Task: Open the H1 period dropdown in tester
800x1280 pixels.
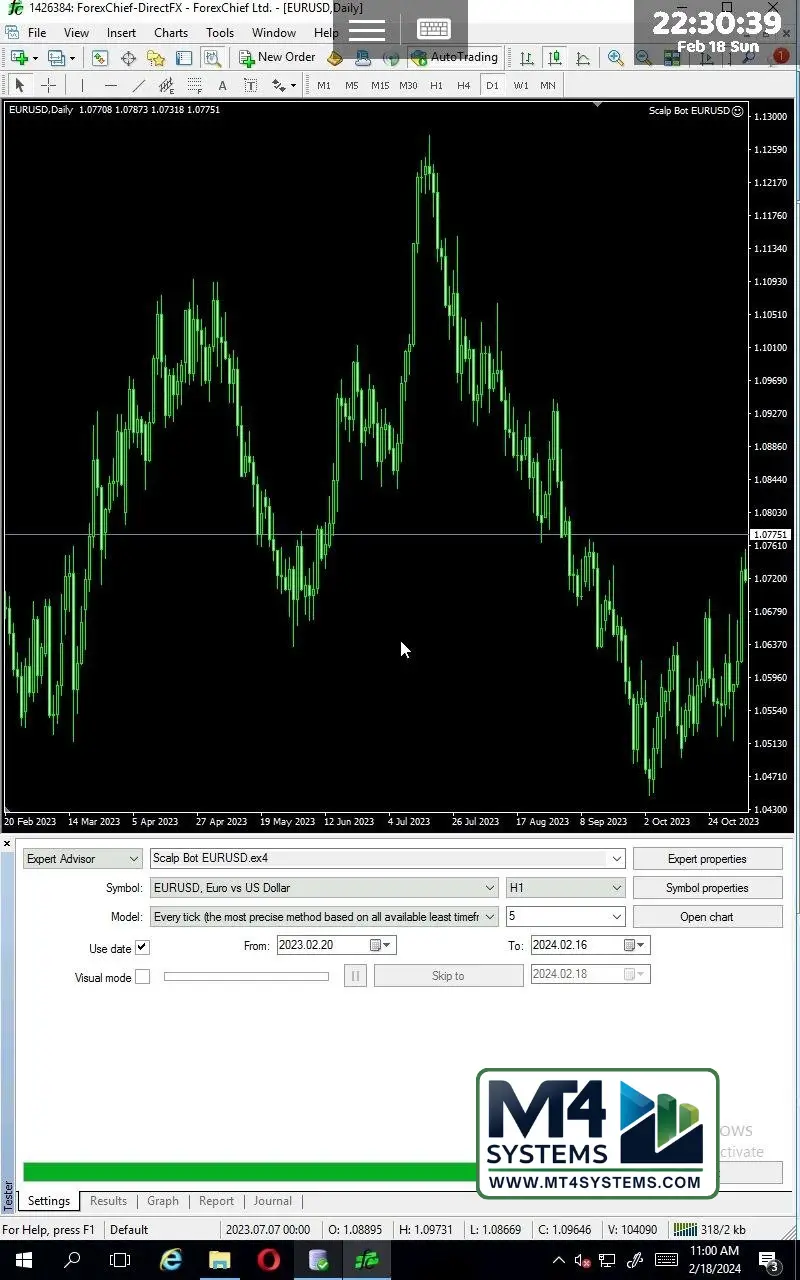Action: [565, 888]
